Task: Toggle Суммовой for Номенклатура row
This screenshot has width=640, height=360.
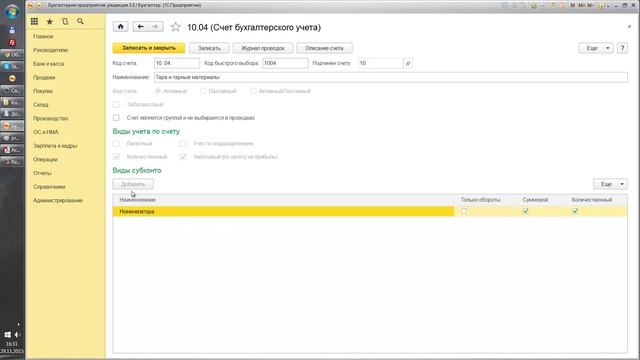Action: (526, 211)
